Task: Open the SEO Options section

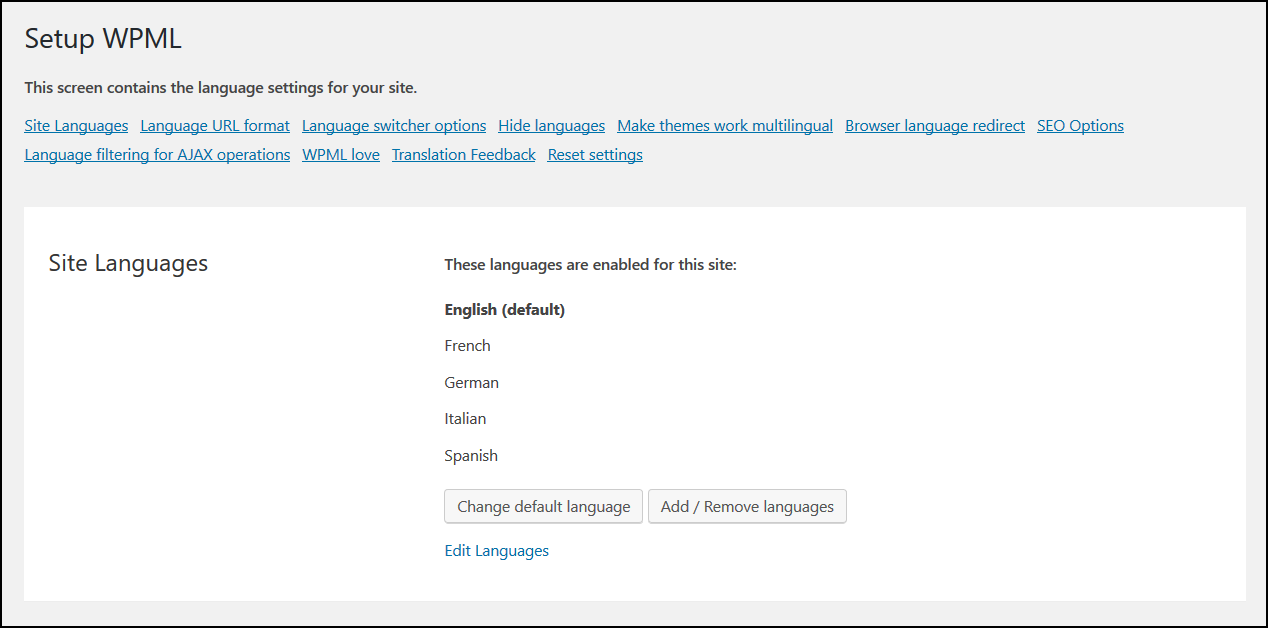Action: pos(1080,125)
